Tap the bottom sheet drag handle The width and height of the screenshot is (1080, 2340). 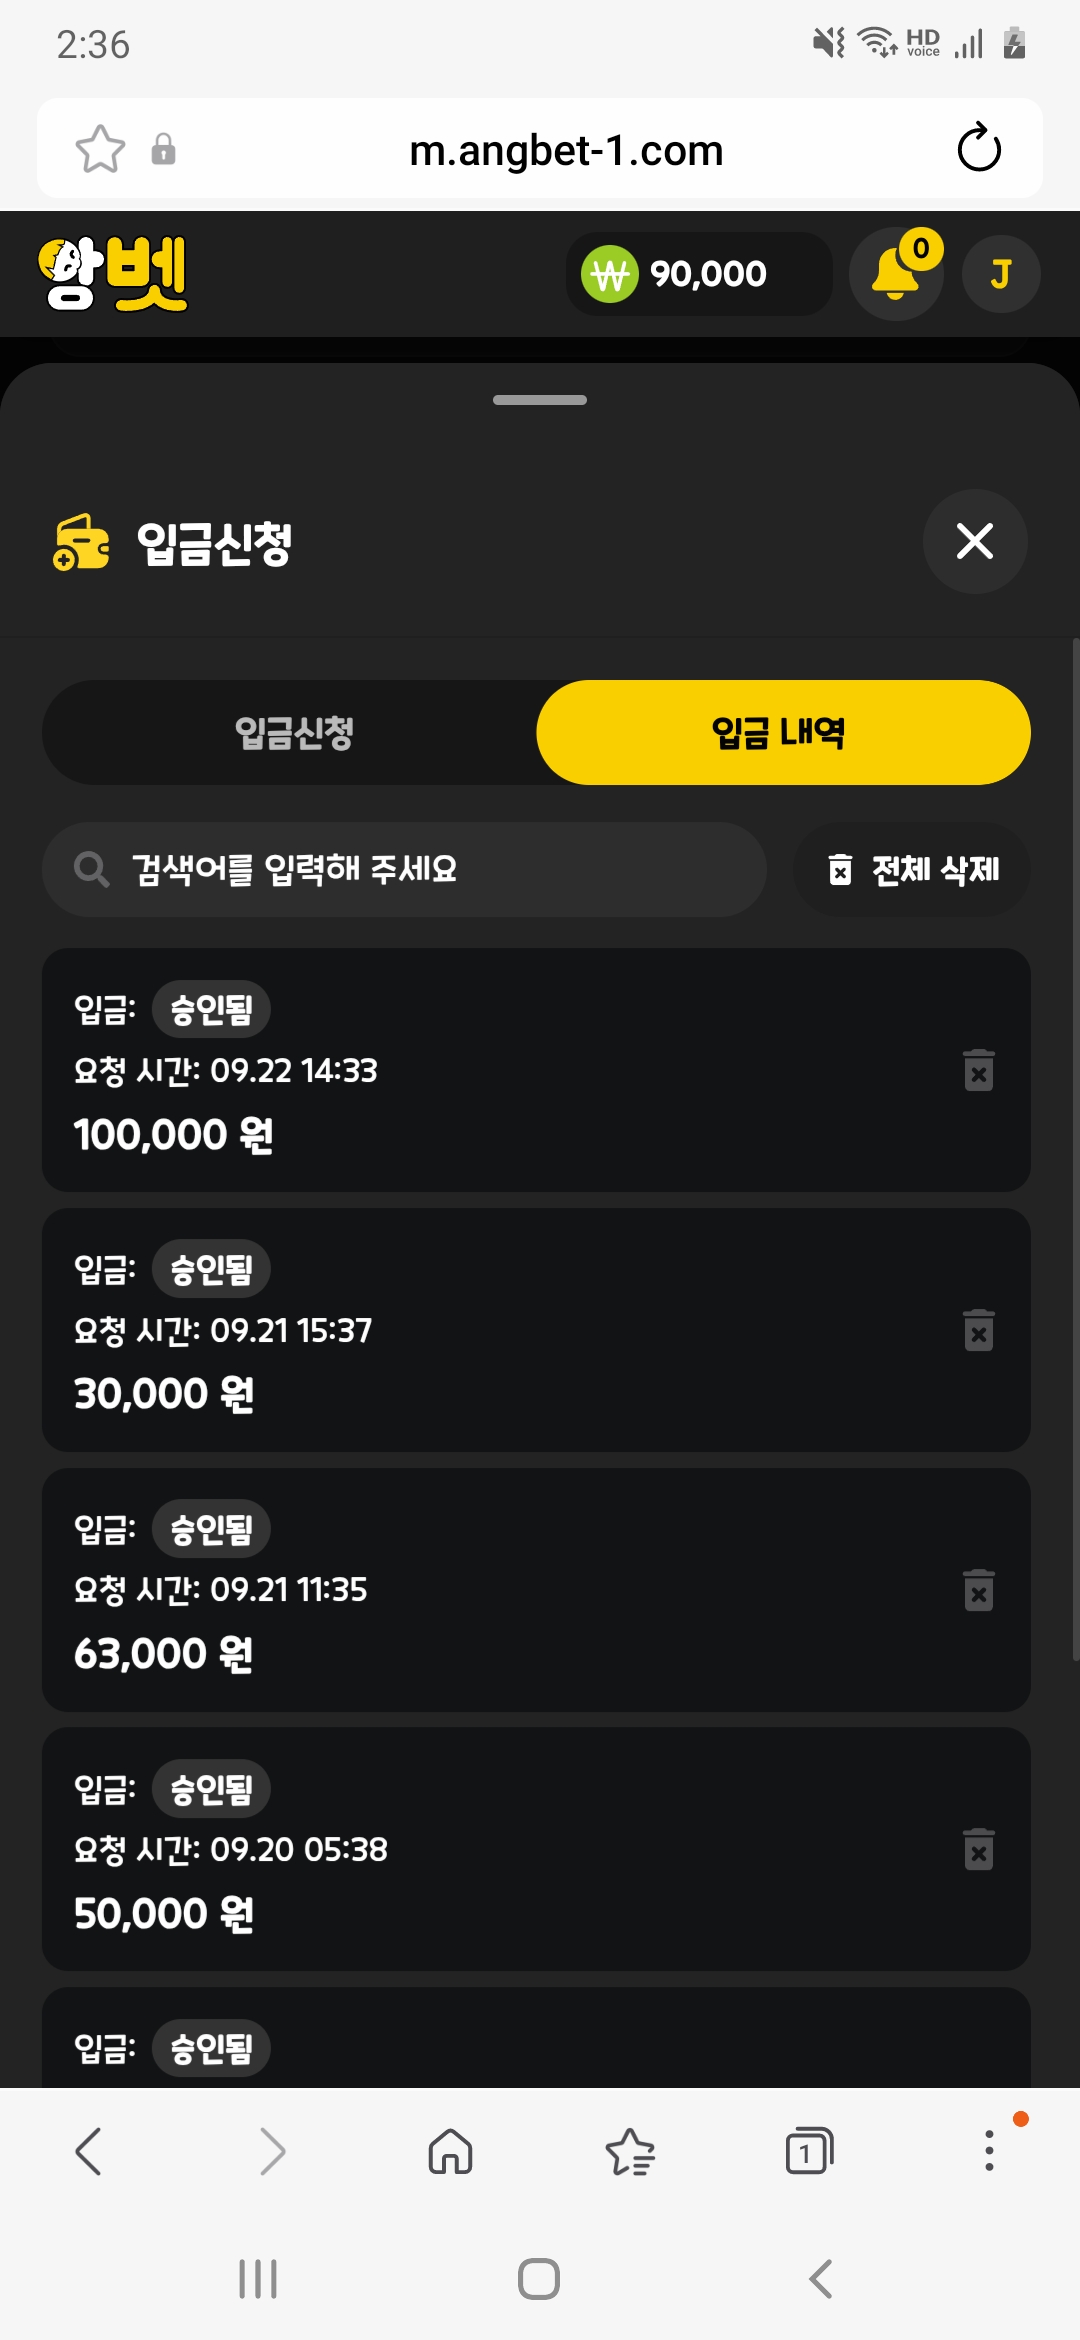pyautogui.click(x=540, y=400)
